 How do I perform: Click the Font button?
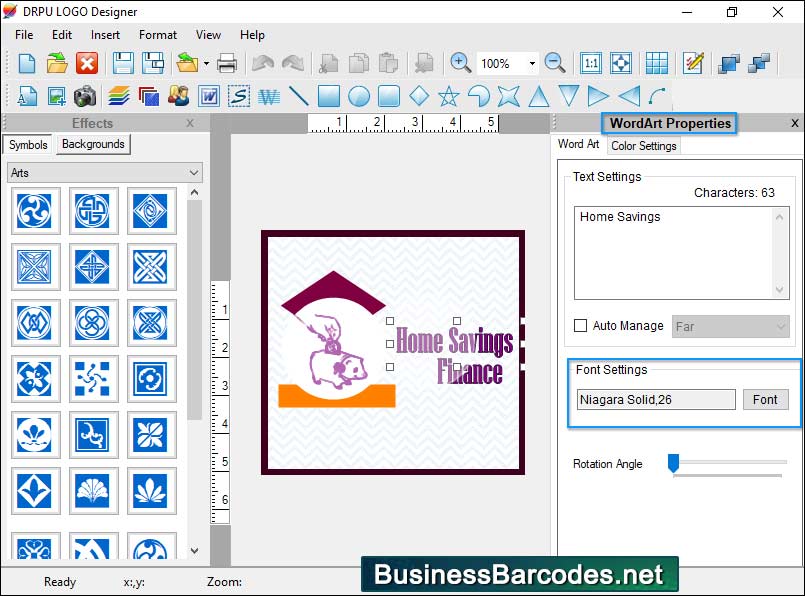[765, 399]
